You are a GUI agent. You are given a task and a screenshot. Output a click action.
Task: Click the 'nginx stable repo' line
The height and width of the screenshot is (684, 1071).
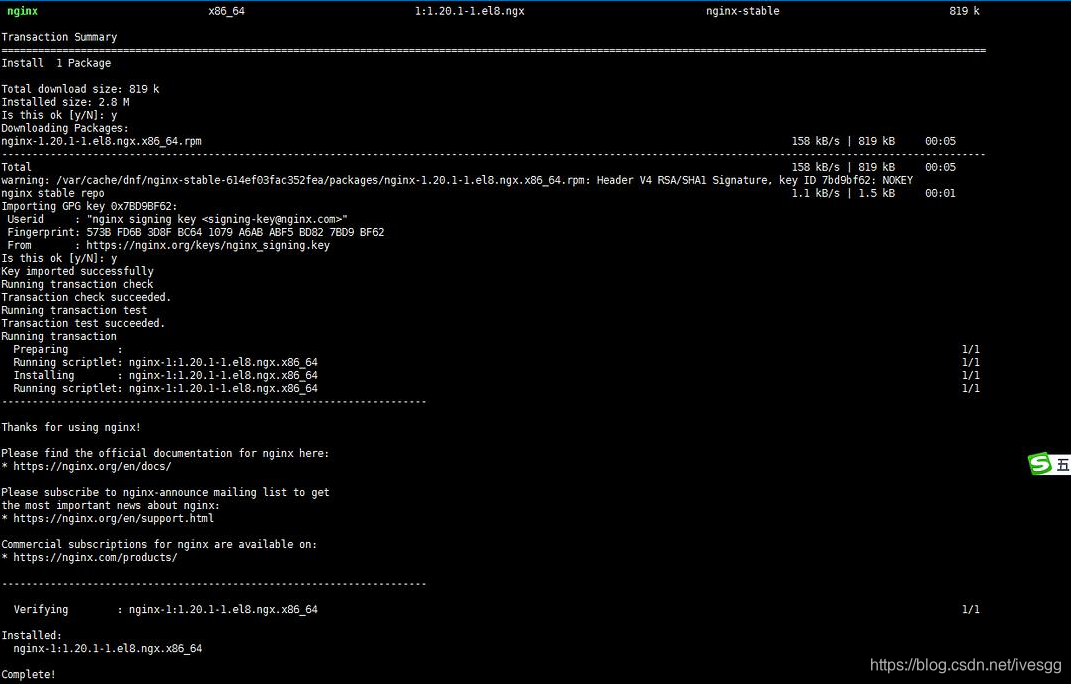(53, 193)
